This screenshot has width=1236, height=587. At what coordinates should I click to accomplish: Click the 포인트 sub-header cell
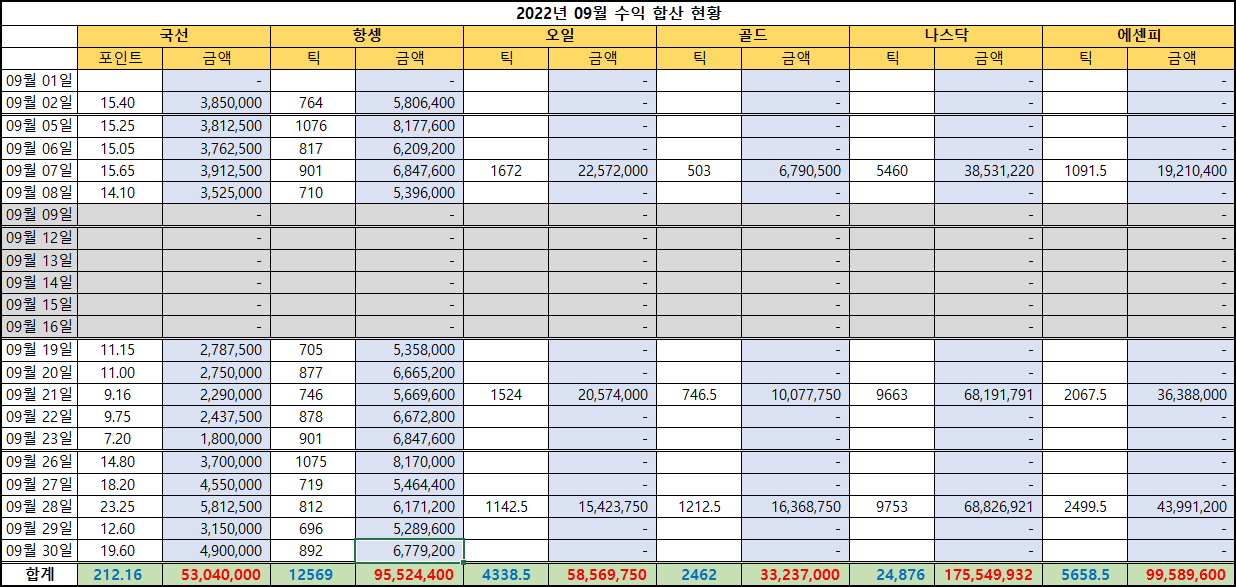[x=120, y=58]
